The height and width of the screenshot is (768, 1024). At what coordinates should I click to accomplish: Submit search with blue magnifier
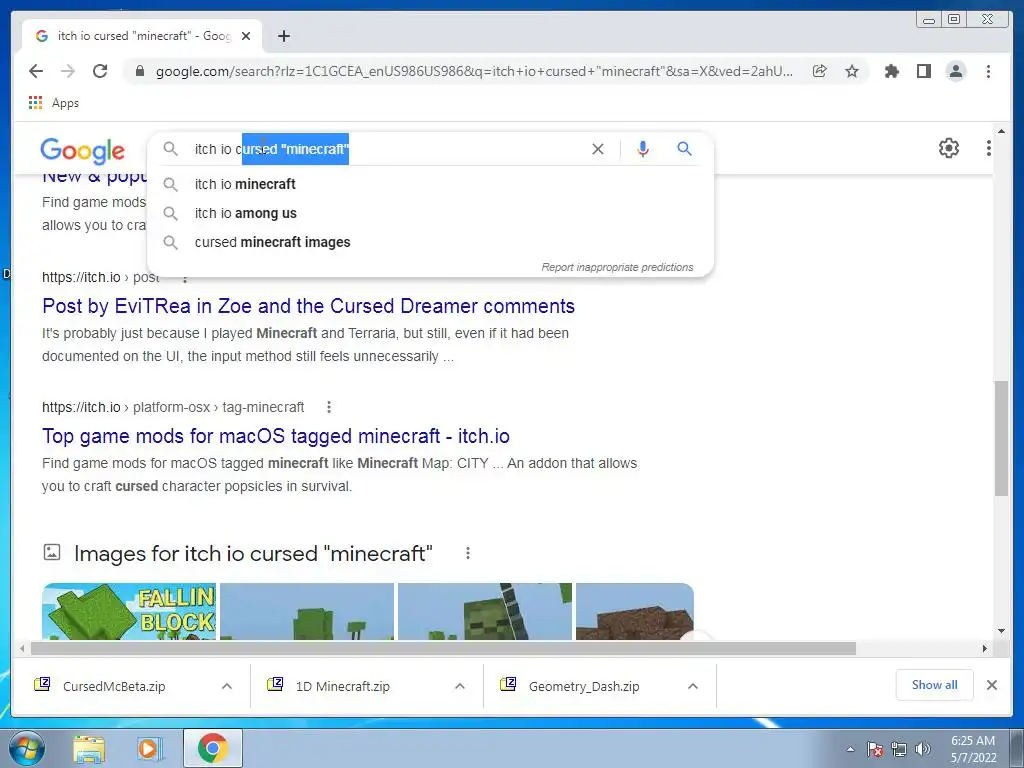tap(684, 149)
